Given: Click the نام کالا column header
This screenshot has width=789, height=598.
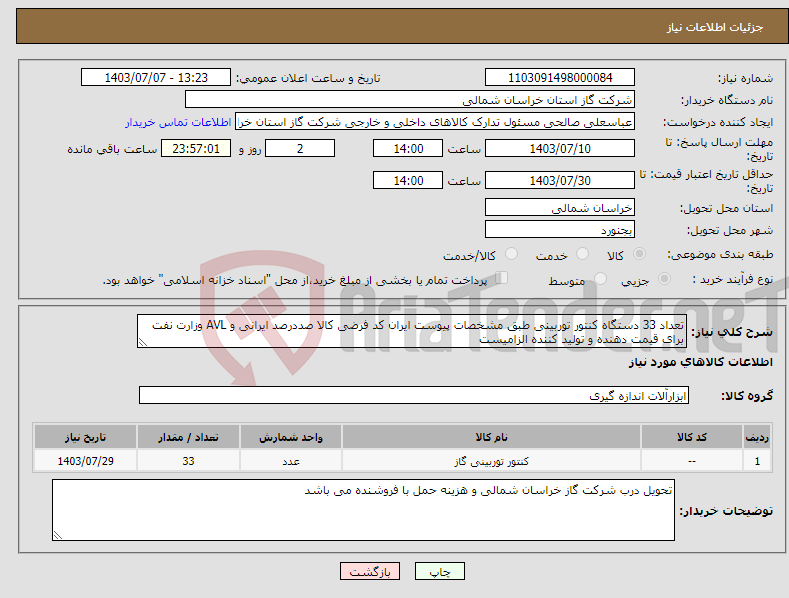Looking at the screenshot, I should click(x=491, y=437).
